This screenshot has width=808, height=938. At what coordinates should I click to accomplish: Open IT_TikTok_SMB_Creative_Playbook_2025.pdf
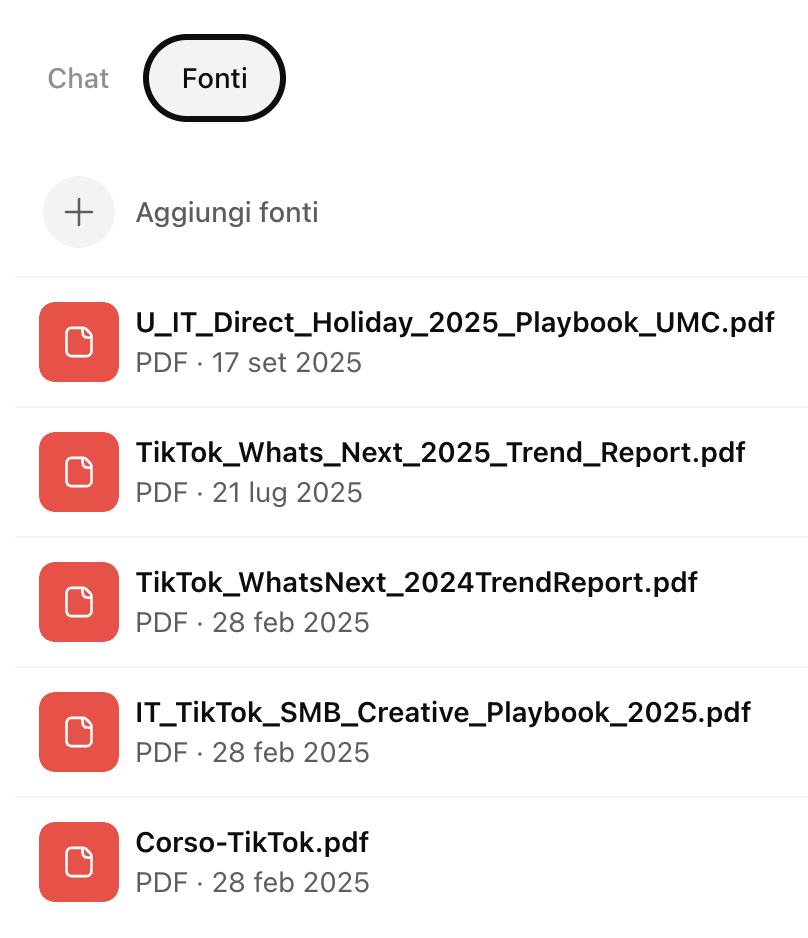(443, 712)
